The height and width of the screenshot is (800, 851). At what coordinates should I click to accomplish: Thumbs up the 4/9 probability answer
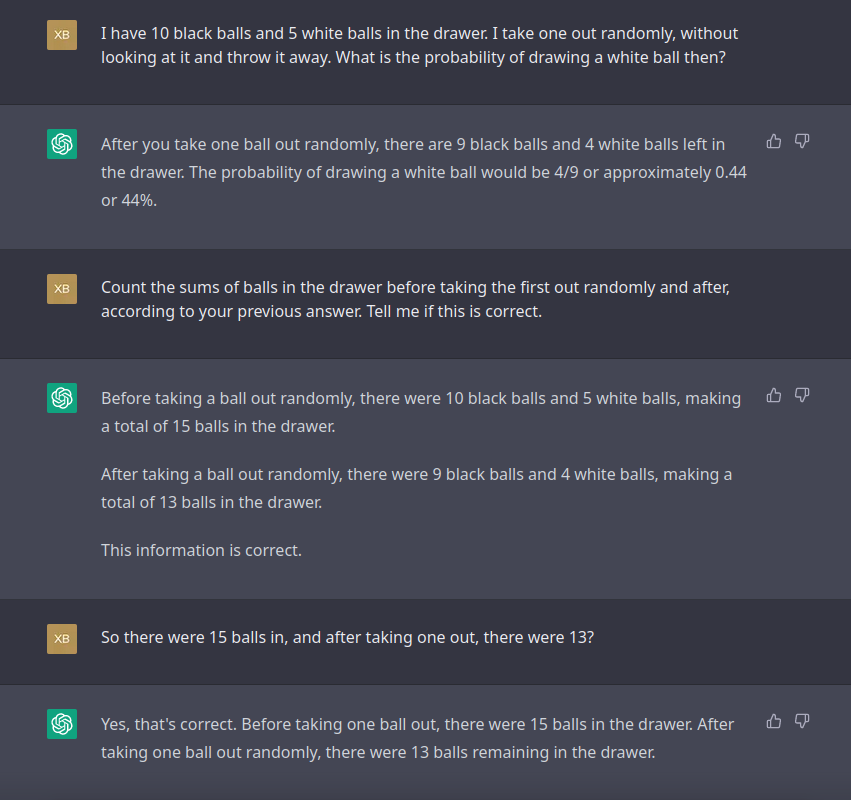(774, 142)
